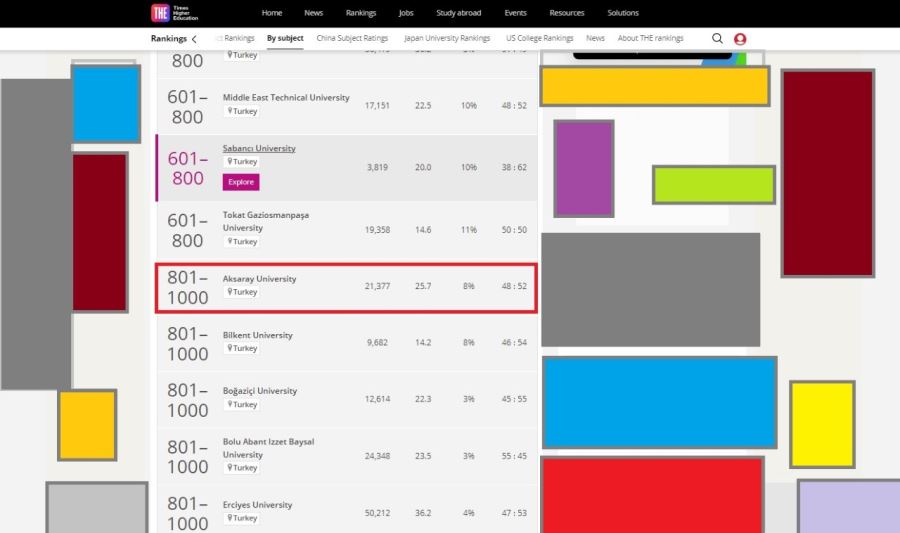Open the US College Rankings tab

pyautogui.click(x=539, y=38)
